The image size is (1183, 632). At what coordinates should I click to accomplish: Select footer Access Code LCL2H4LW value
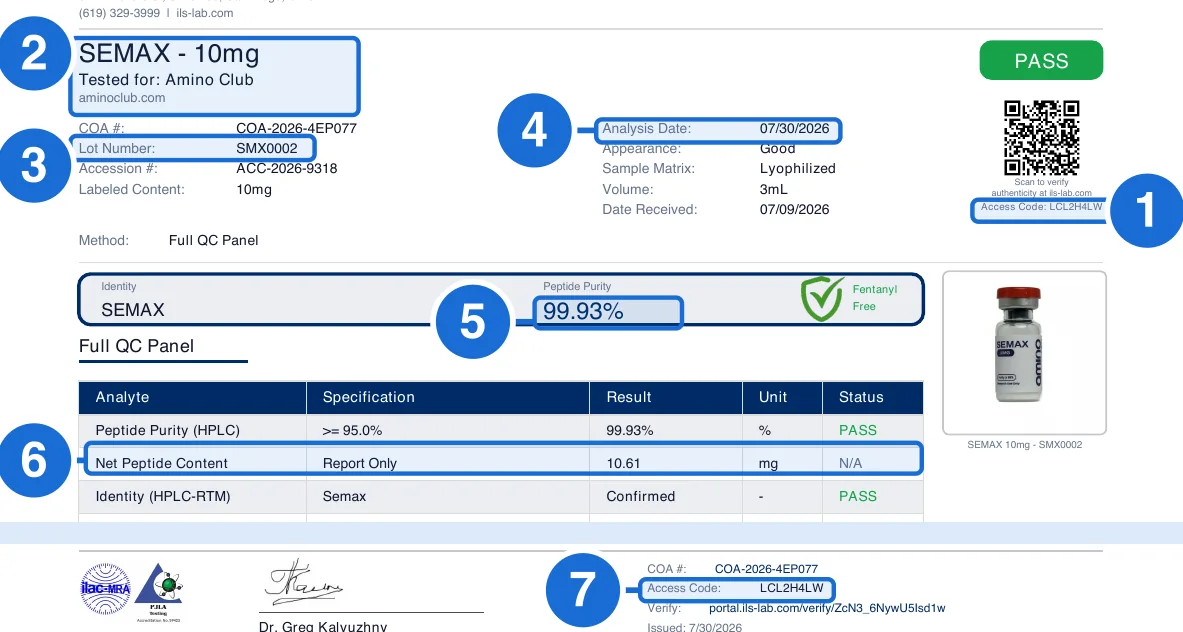coord(791,588)
